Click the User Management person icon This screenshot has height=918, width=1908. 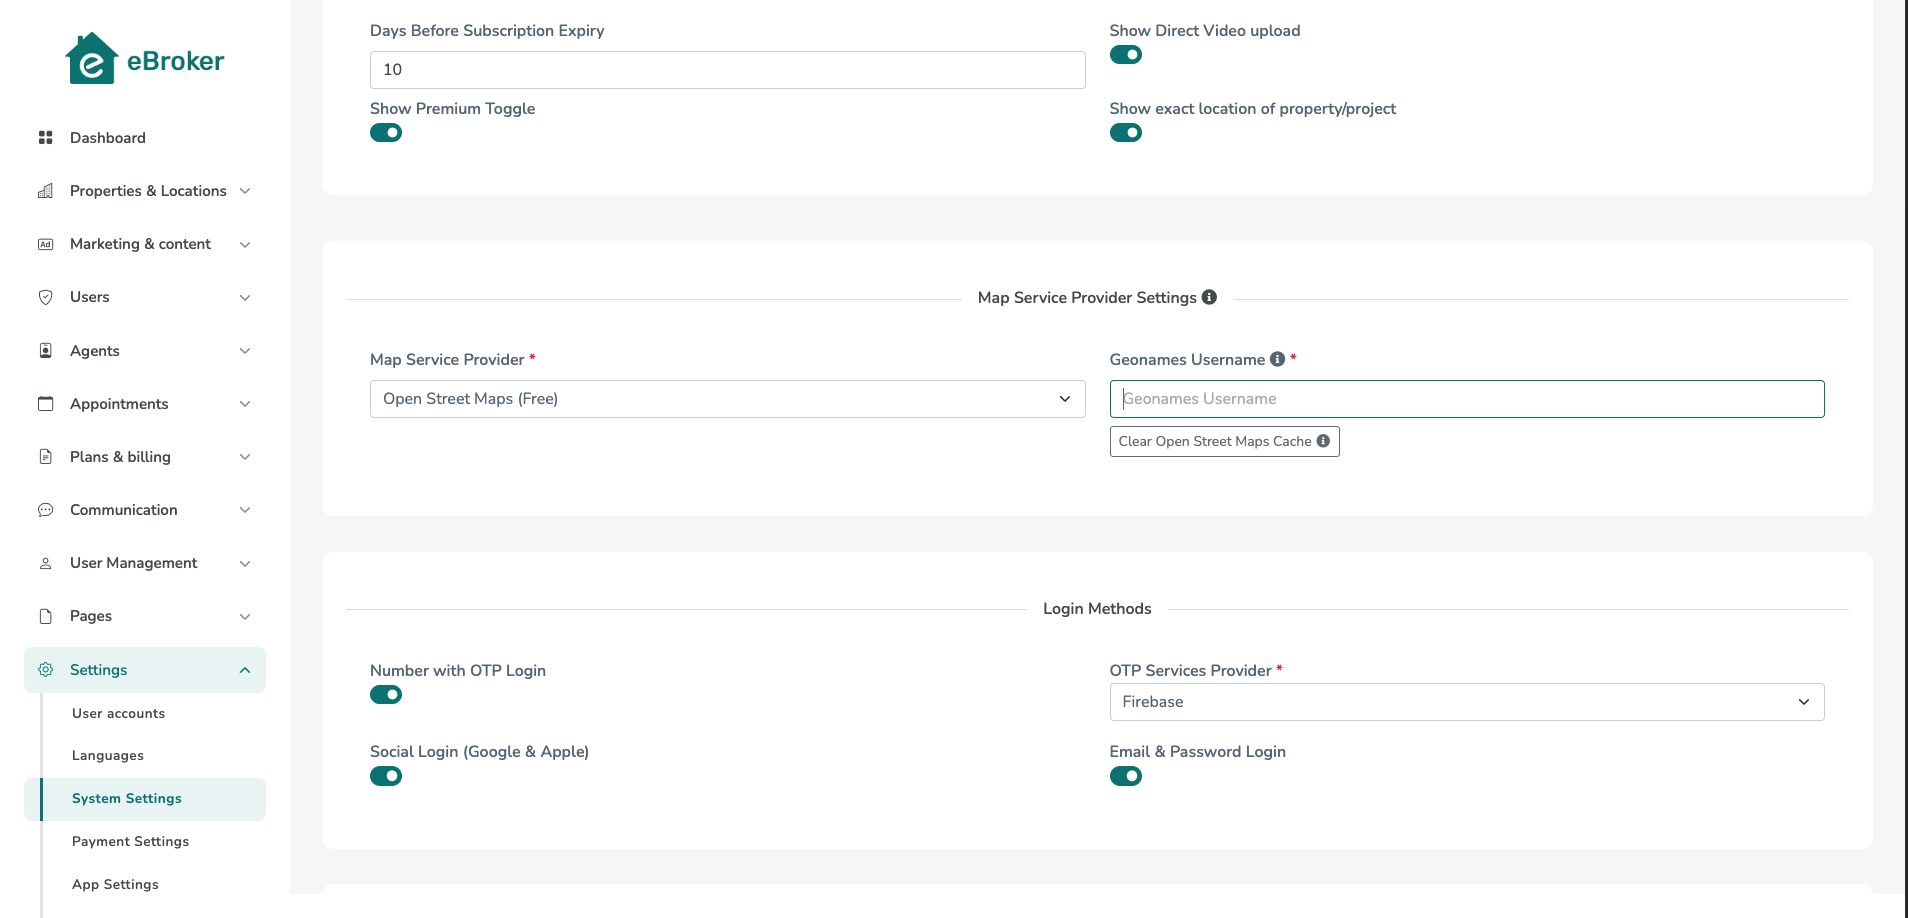pos(45,563)
